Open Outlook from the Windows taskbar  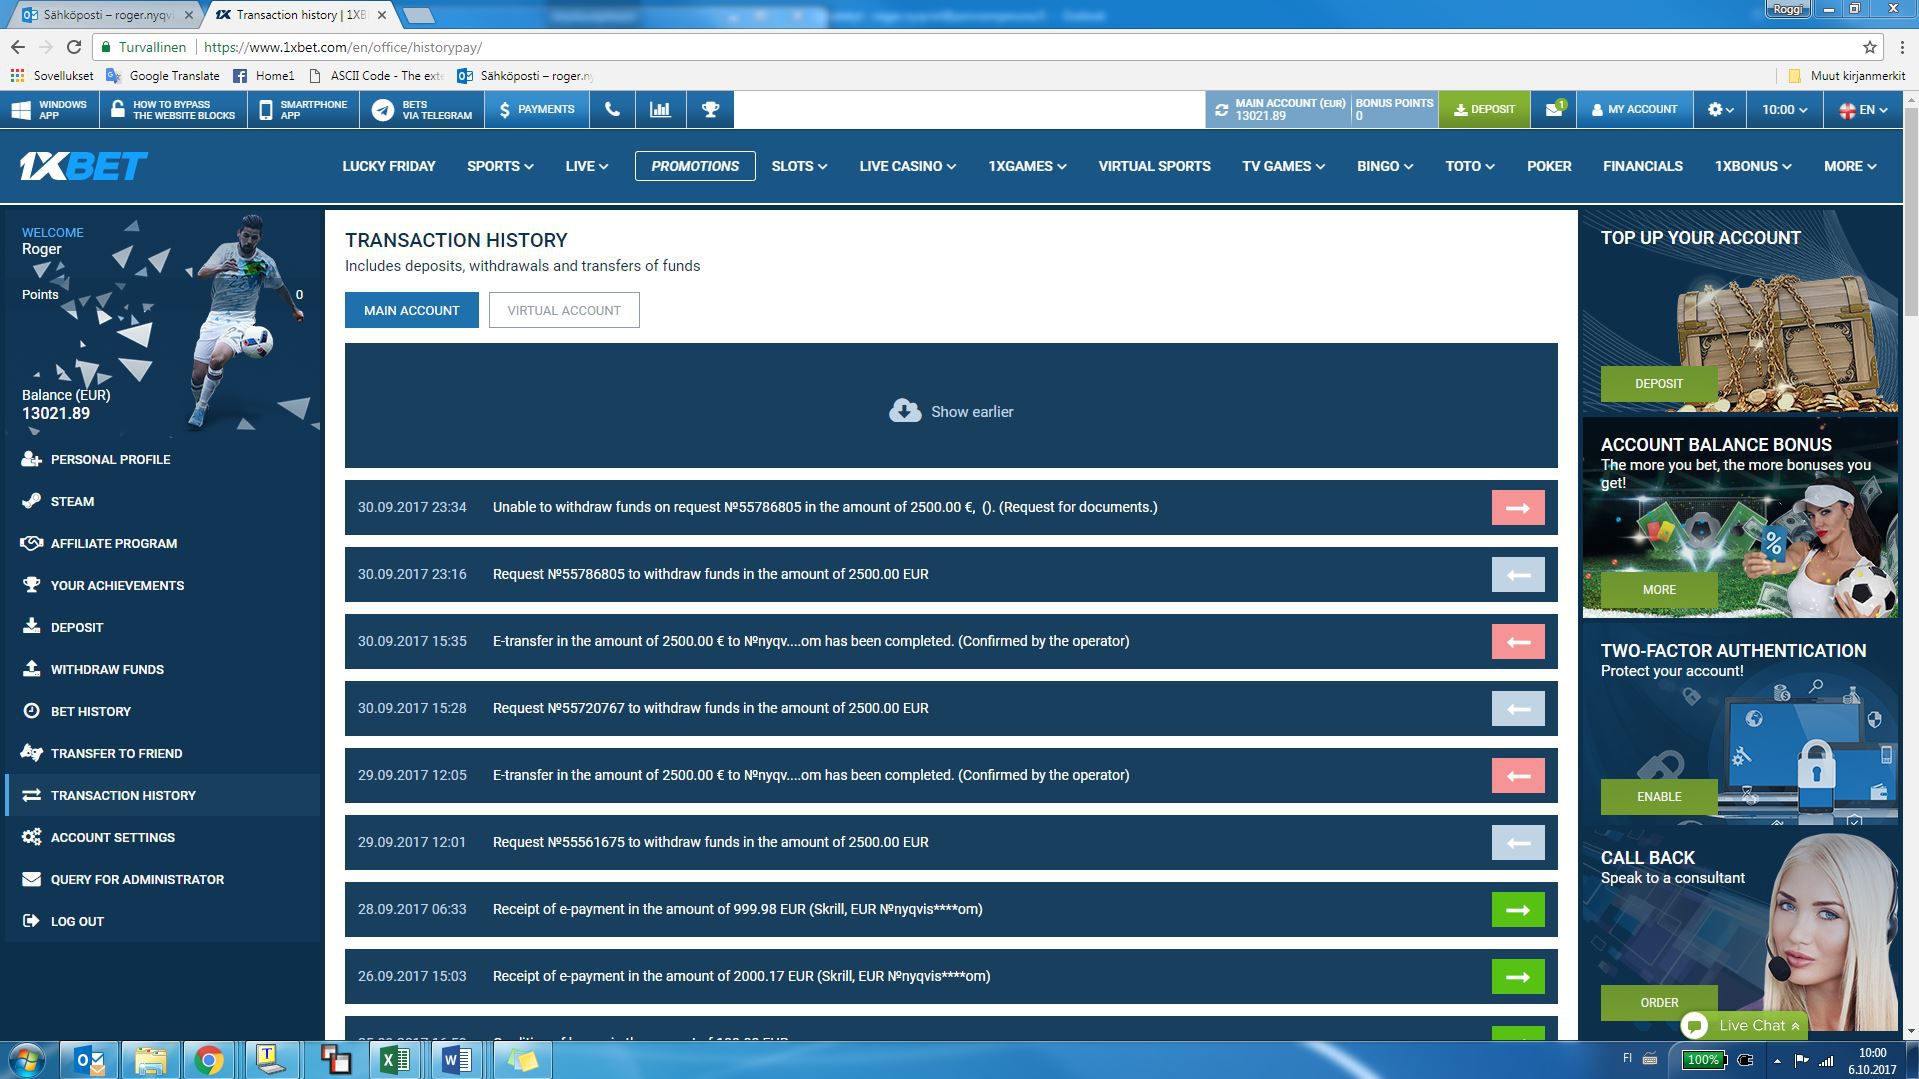tap(90, 1059)
